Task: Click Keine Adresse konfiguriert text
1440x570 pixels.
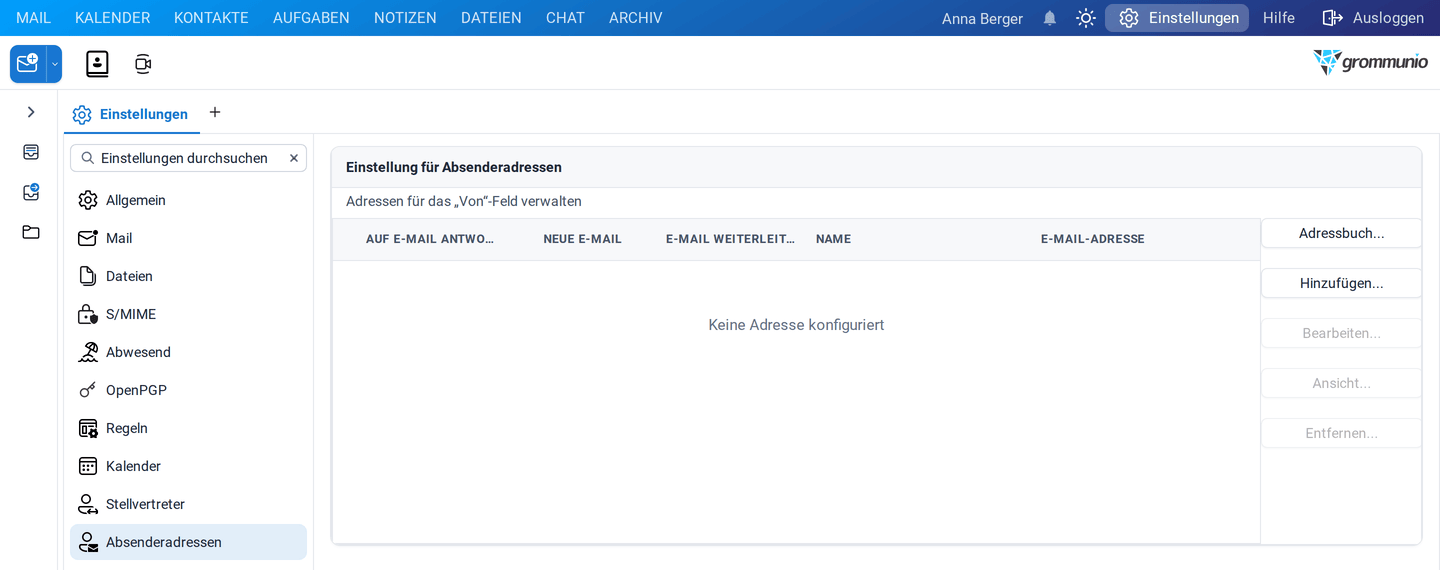Action: (x=796, y=325)
